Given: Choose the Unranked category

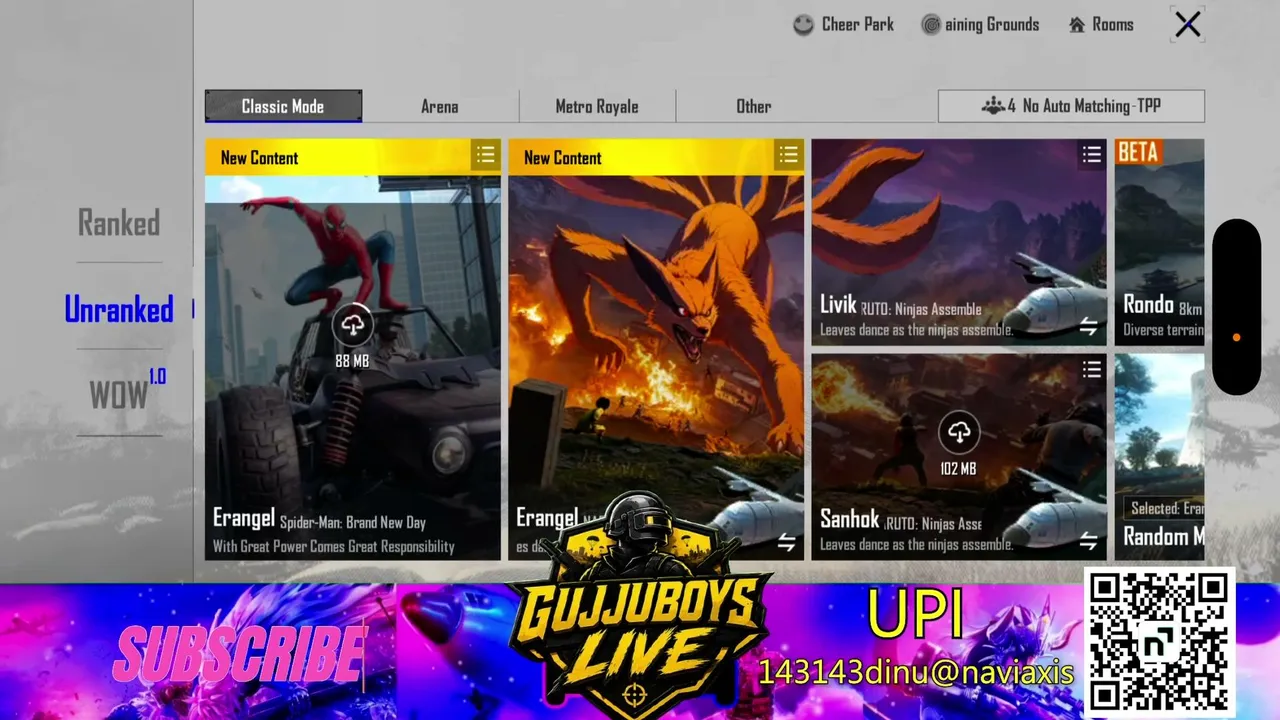Looking at the screenshot, I should [x=119, y=309].
